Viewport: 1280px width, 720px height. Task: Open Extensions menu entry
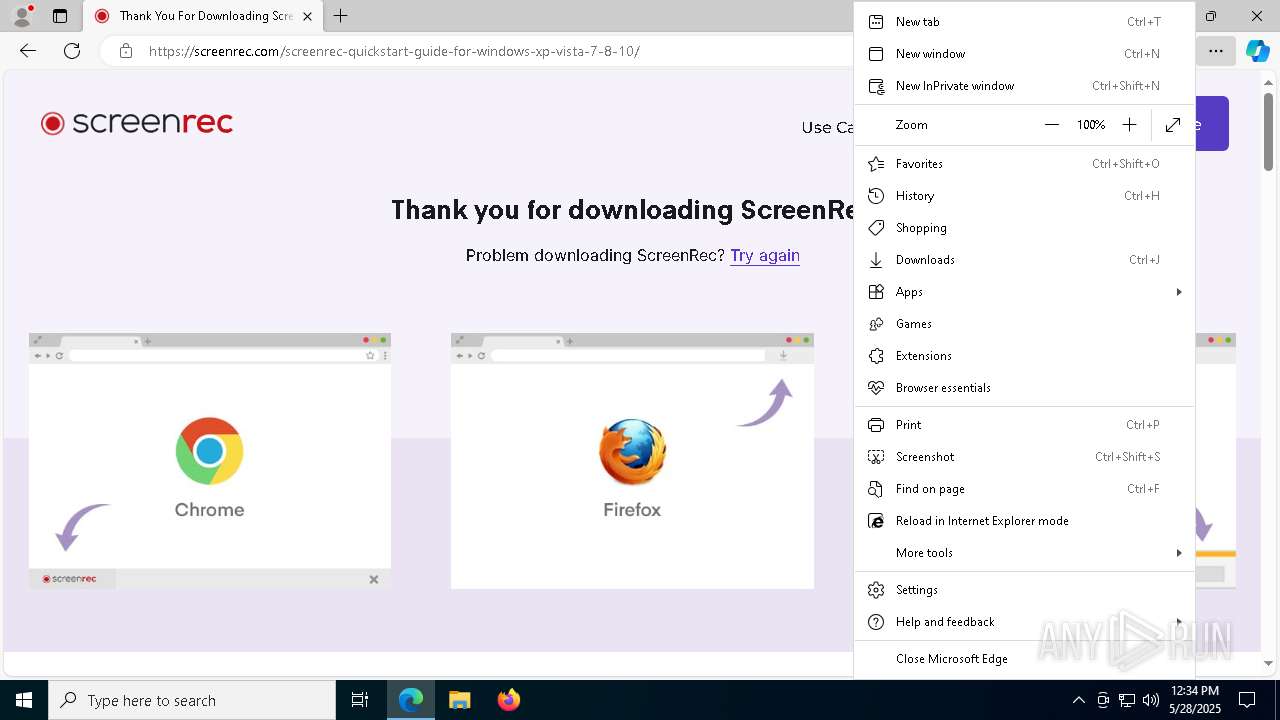1024,356
